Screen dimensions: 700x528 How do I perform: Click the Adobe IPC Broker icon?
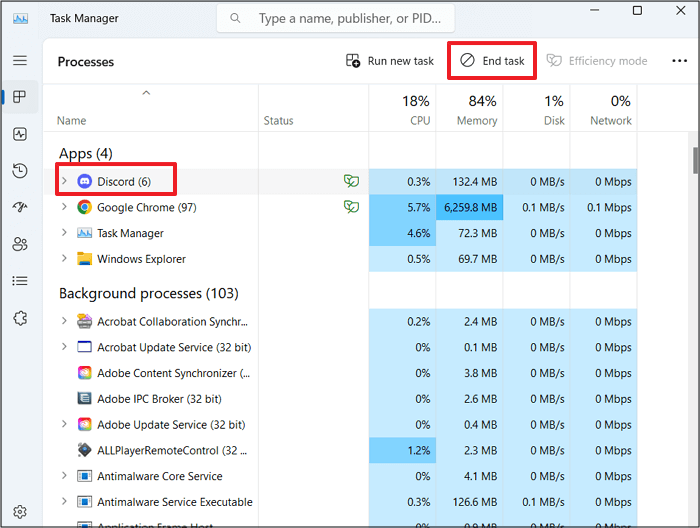[84, 398]
